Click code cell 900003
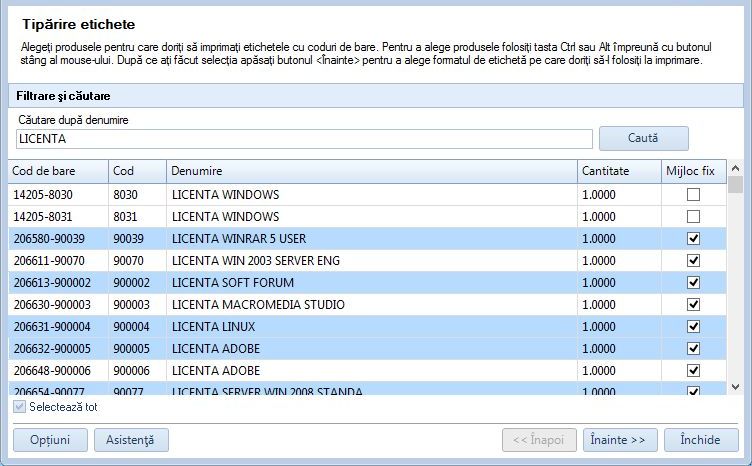 [138, 304]
